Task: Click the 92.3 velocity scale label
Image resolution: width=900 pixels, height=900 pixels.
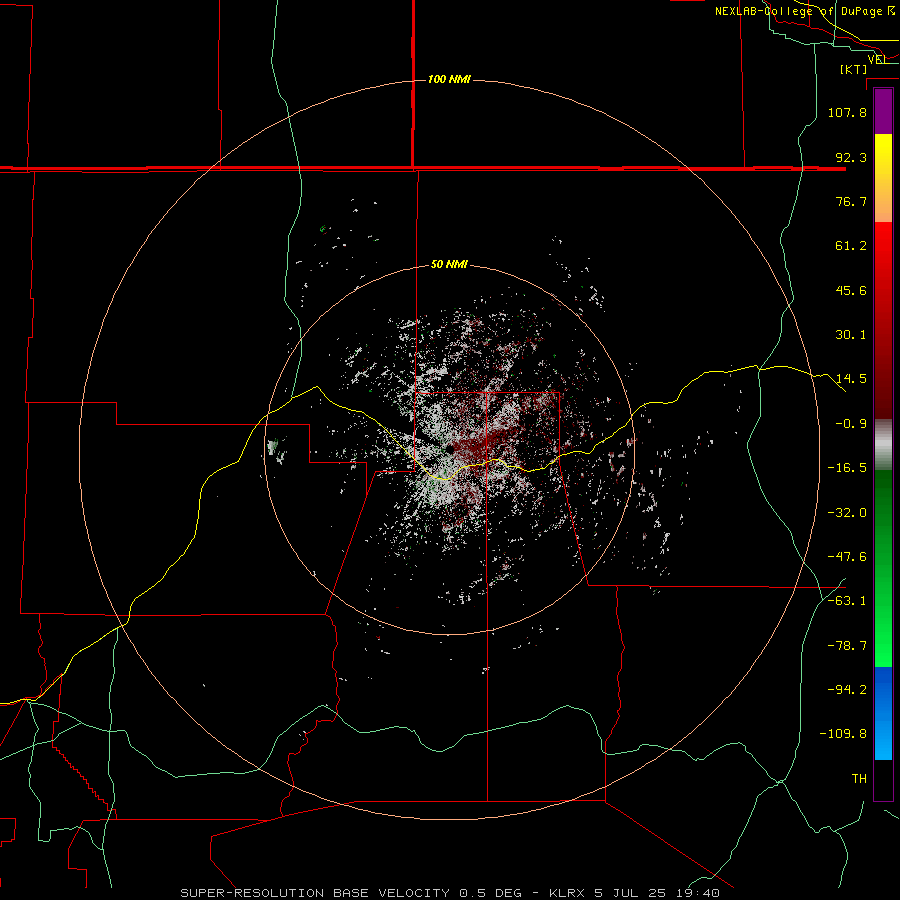Action: point(851,157)
